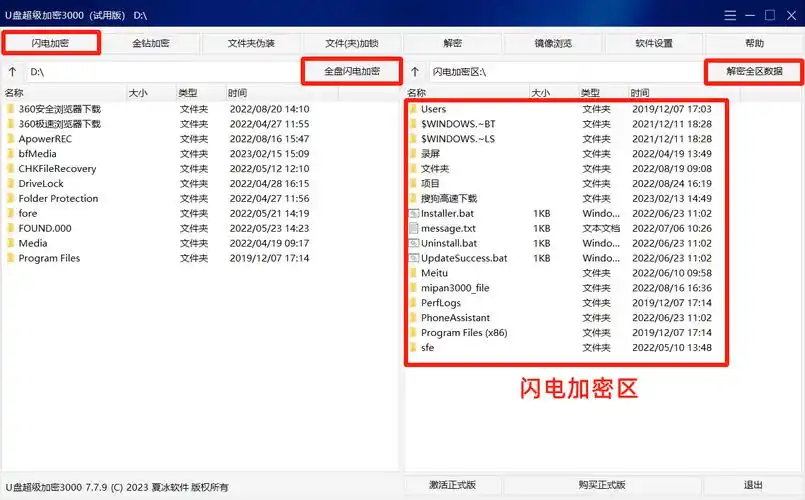The height and width of the screenshot is (500, 805).
Task: Select the Users folder icon in right pane
Action: pyautogui.click(x=413, y=109)
